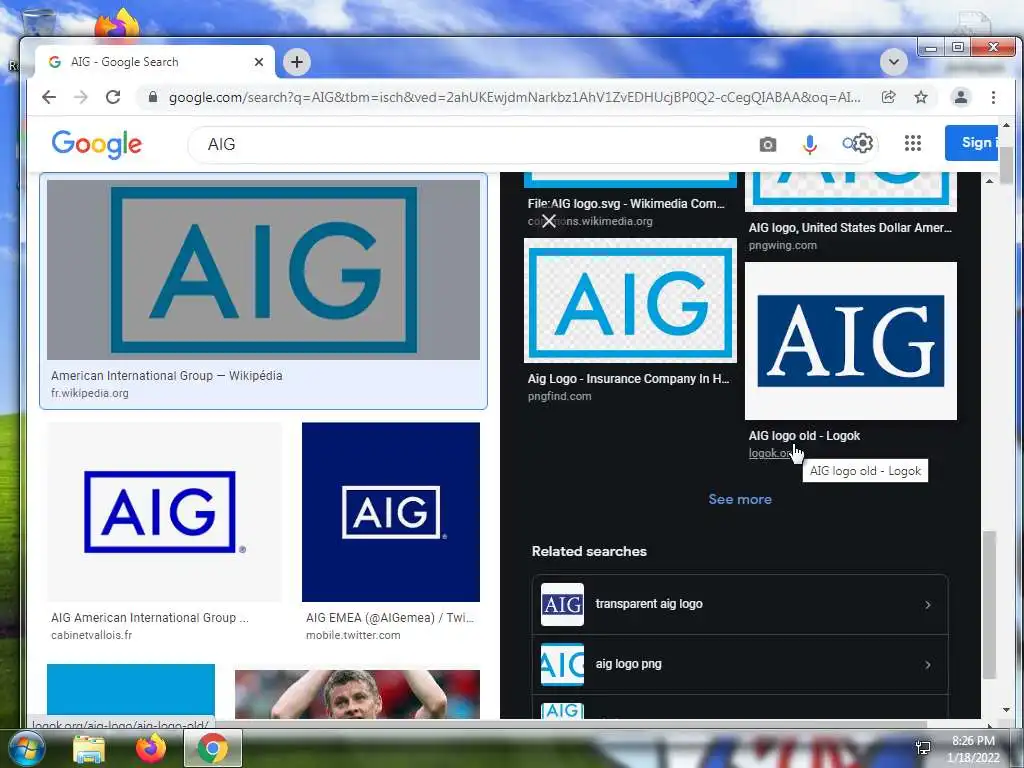This screenshot has height=768, width=1024.
Task: Reload the page with the refresh icon
Action: point(113,97)
